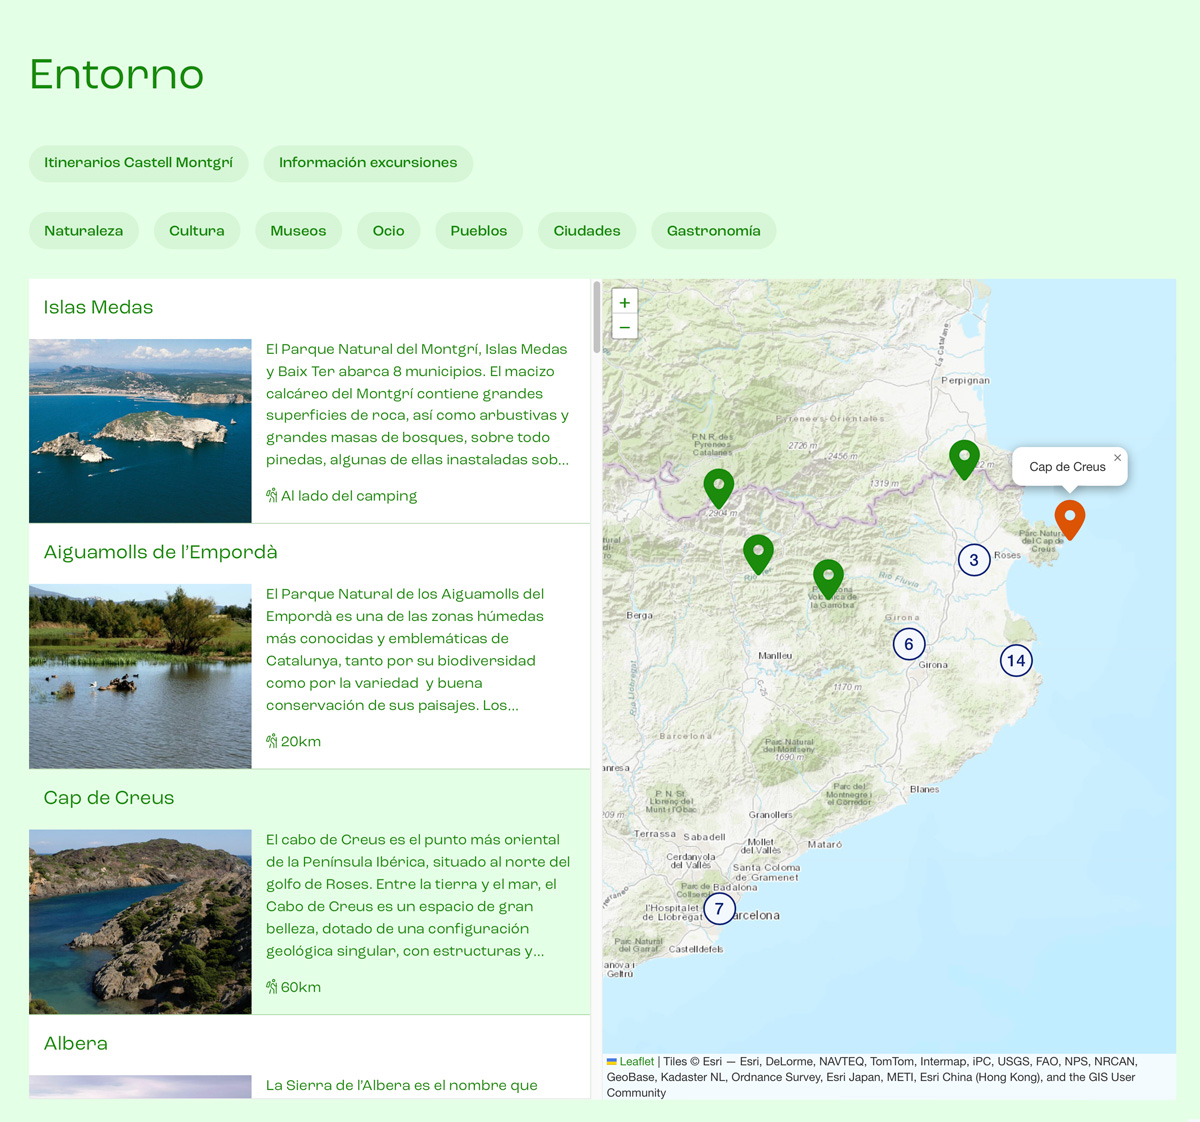
Task: Open the Cap de Creus list title
Action: point(109,798)
